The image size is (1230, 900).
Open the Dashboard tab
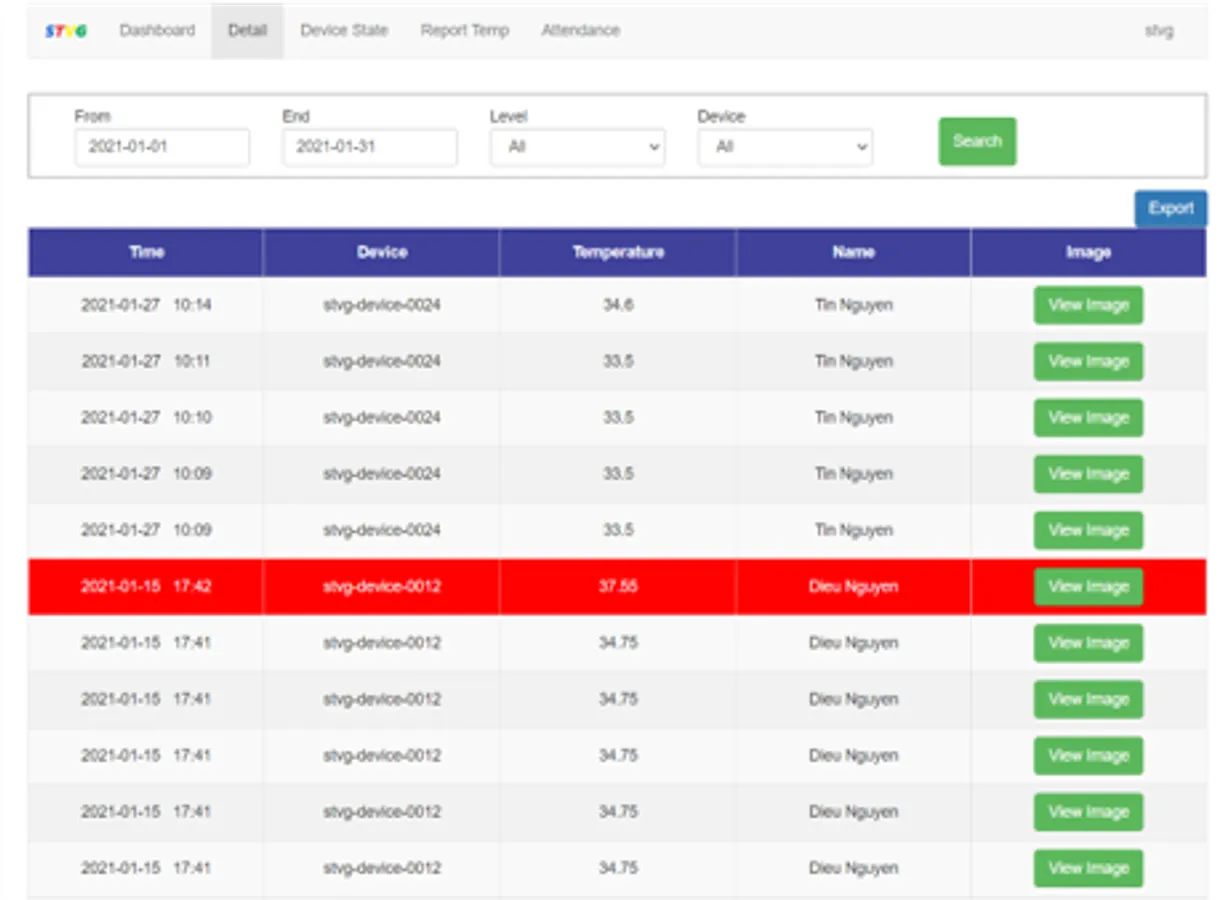tap(157, 31)
